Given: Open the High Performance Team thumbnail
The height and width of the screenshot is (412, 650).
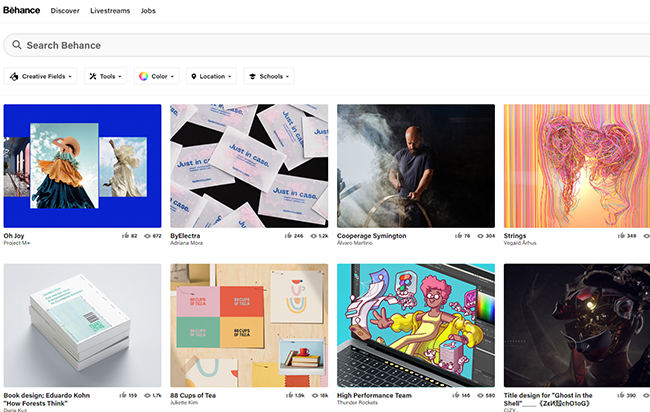Looking at the screenshot, I should pos(416,325).
